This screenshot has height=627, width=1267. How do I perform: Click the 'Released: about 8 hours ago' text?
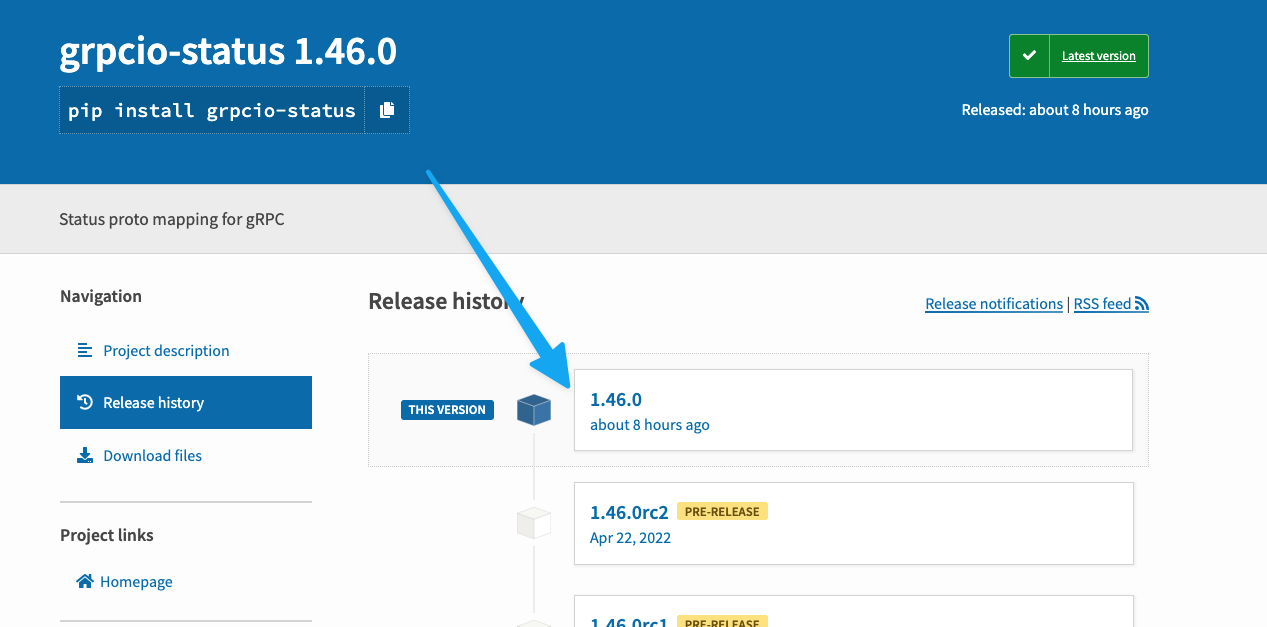[x=1055, y=110]
